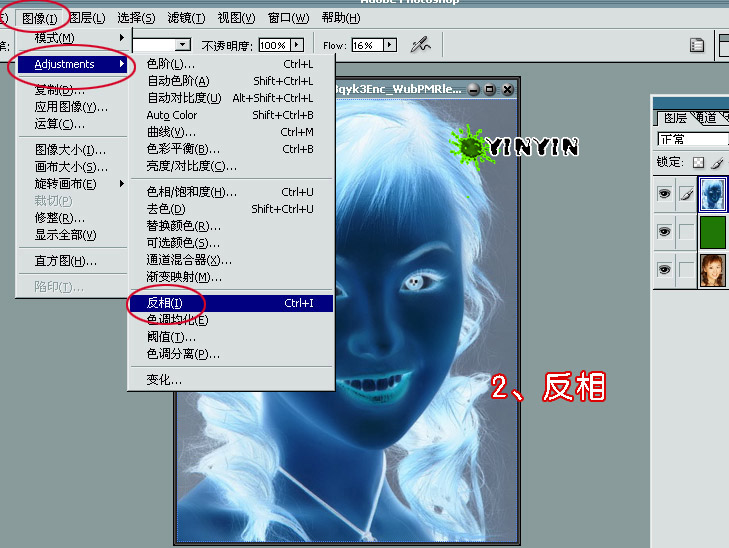Open 可选颜色(S)... dialog
The width and height of the screenshot is (729, 548).
click(x=231, y=243)
